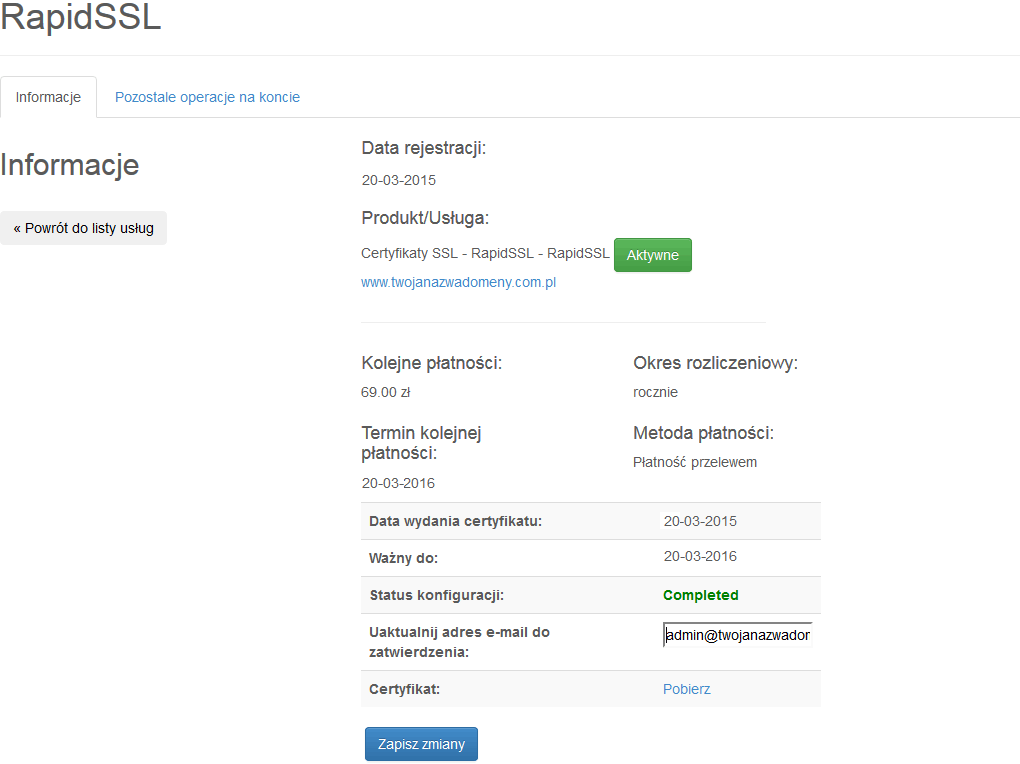This screenshot has width=1020, height=764.
Task: Click the payment method Płatność przelewem
Action: pyautogui.click(x=695, y=462)
